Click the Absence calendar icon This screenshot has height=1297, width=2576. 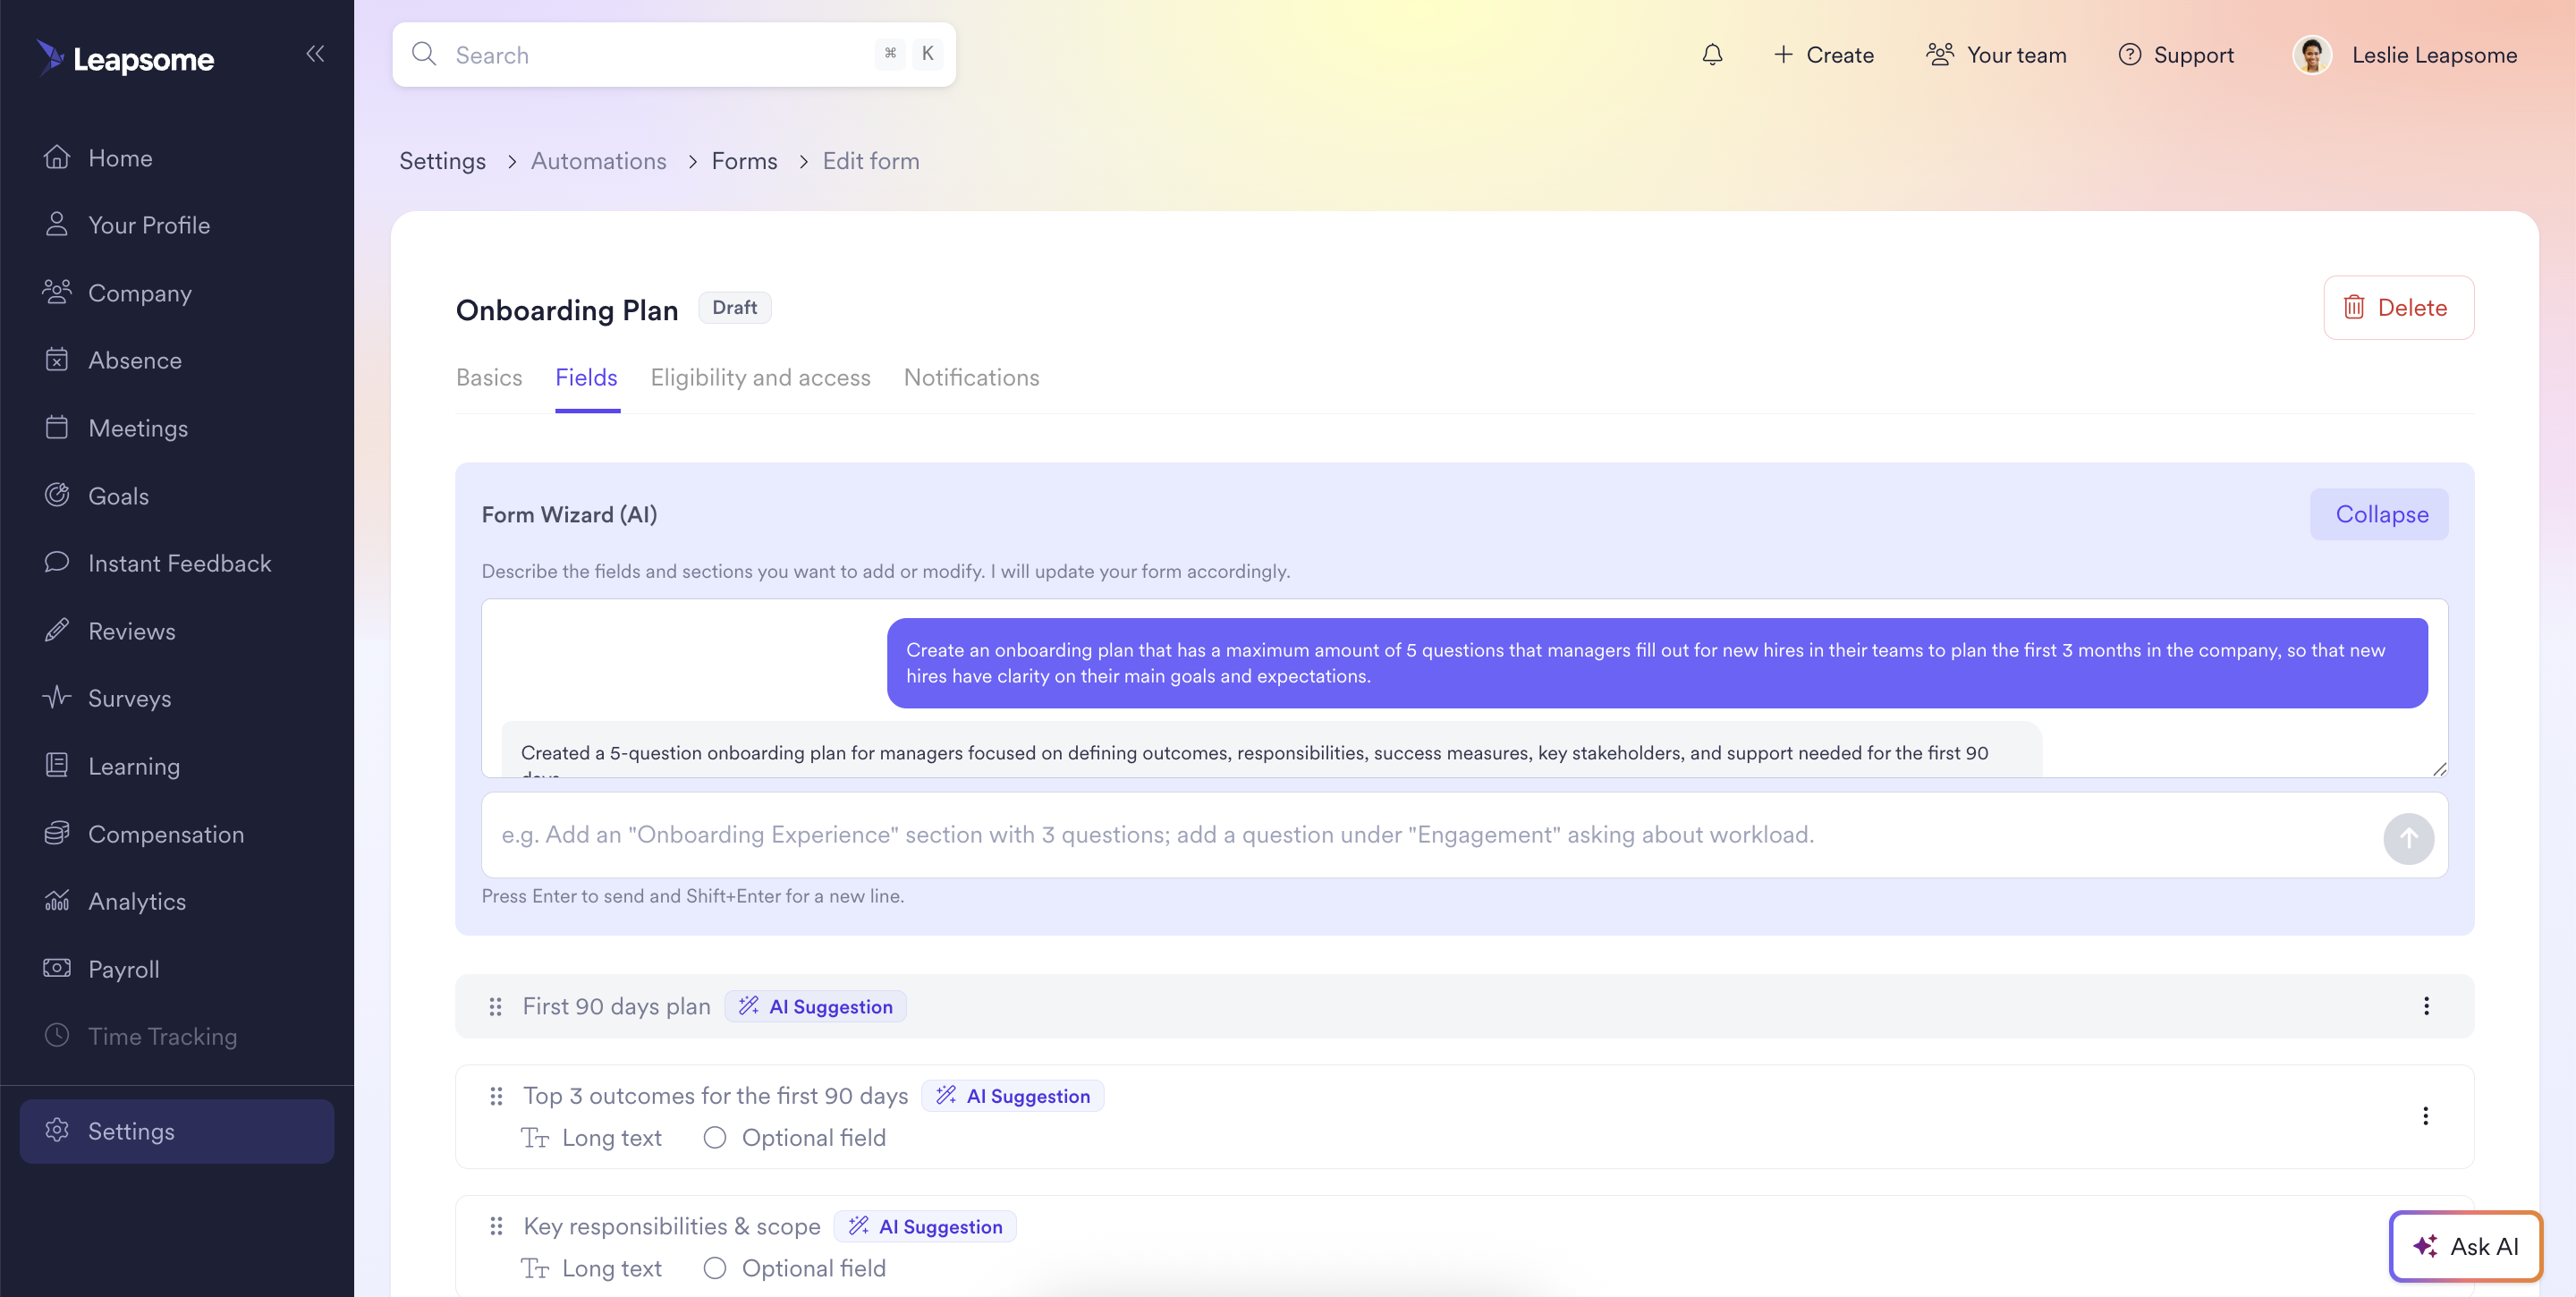pyautogui.click(x=57, y=359)
